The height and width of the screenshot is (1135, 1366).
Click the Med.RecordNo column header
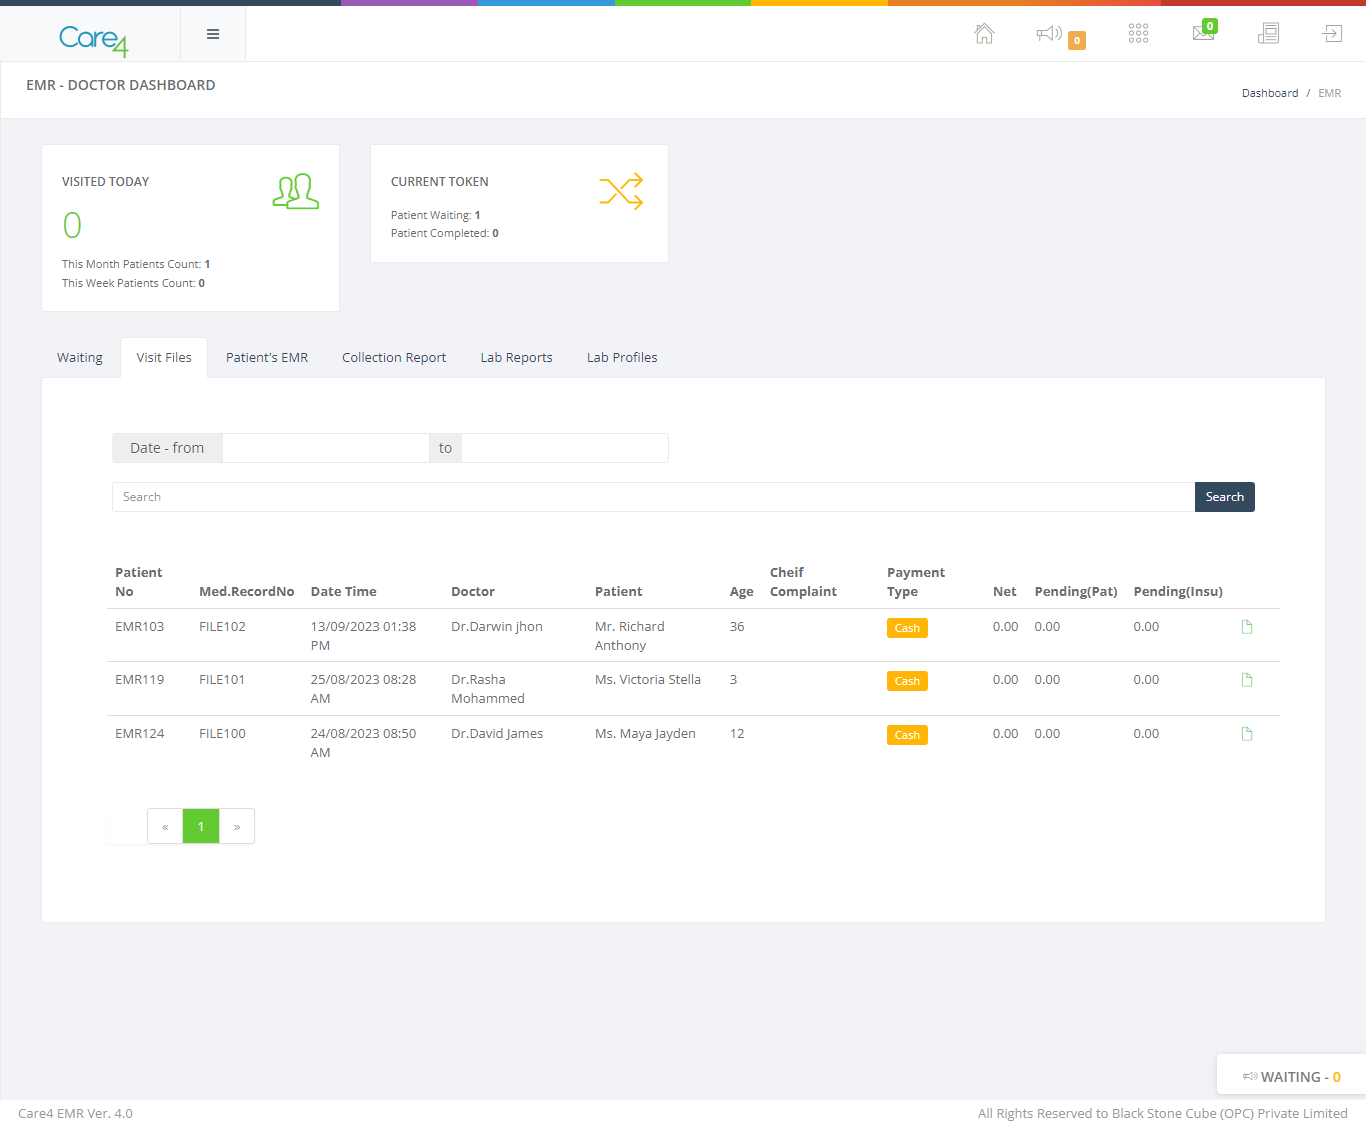pos(247,592)
